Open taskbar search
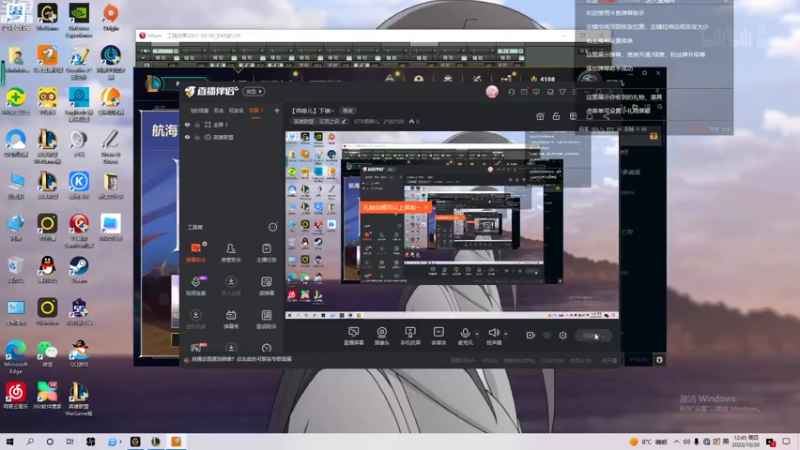Screen dimensions: 800x450 click(x=30, y=442)
